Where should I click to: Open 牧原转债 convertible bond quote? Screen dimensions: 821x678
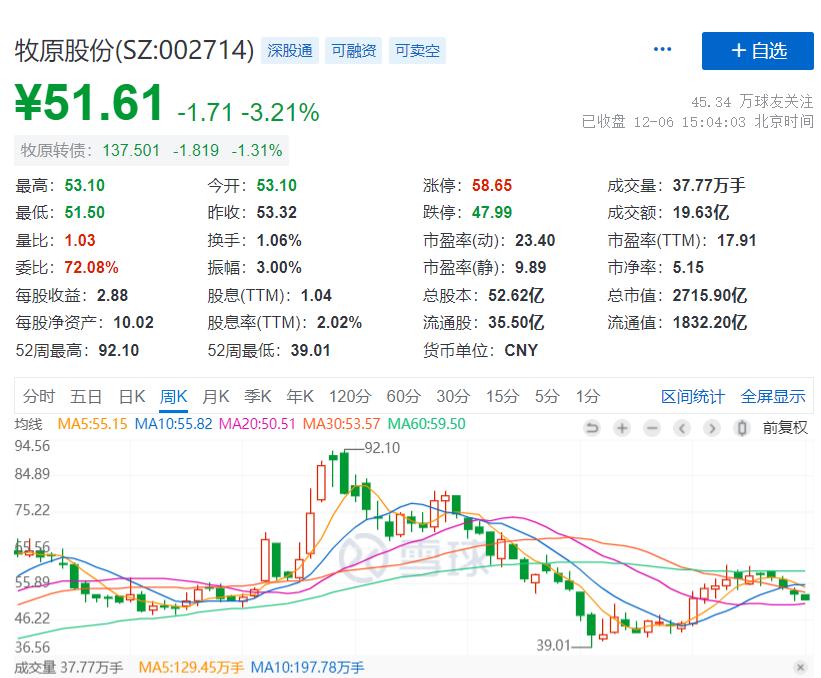(151, 150)
